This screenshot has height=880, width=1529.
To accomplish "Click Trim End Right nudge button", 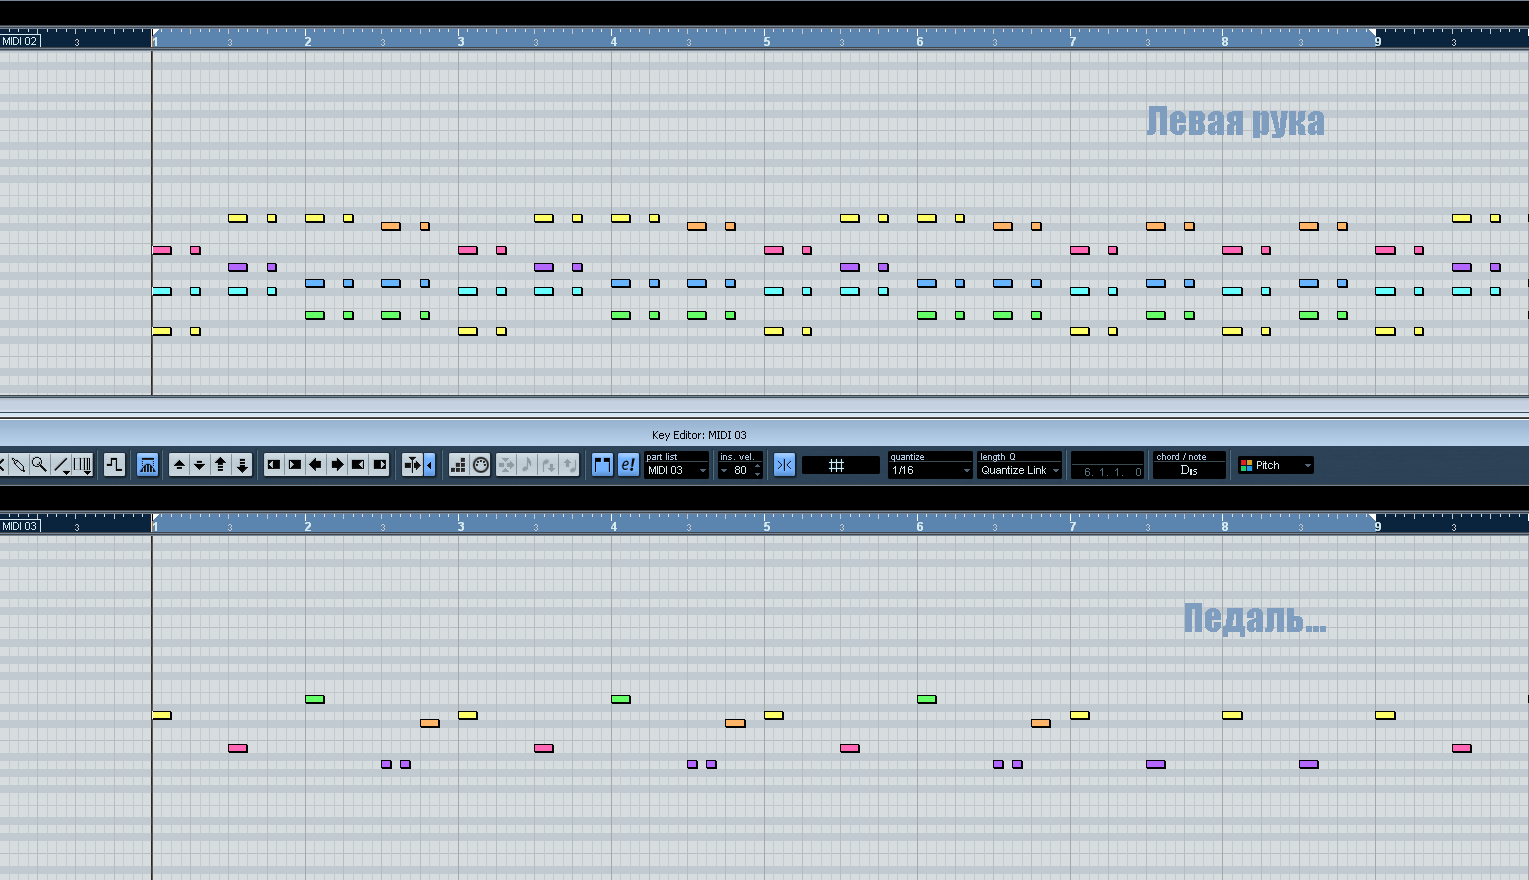I will [379, 465].
